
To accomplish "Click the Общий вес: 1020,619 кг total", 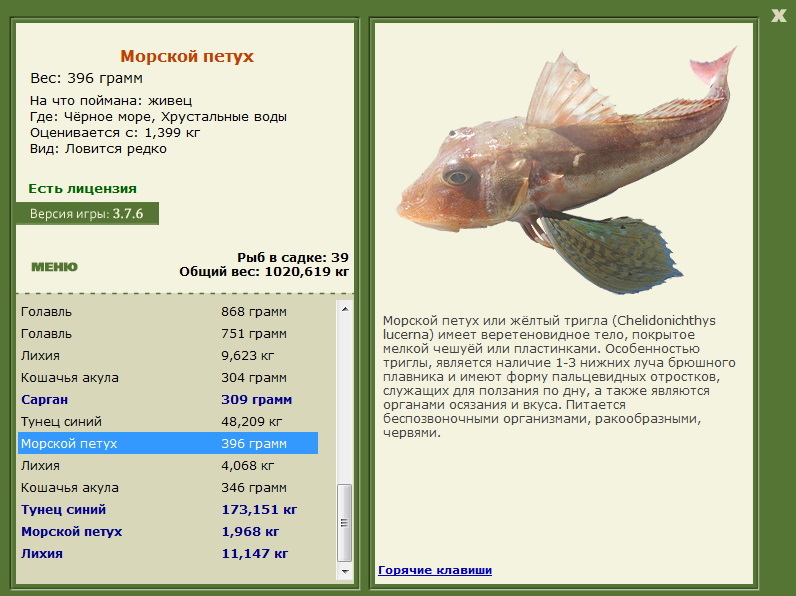I will pos(264,272).
